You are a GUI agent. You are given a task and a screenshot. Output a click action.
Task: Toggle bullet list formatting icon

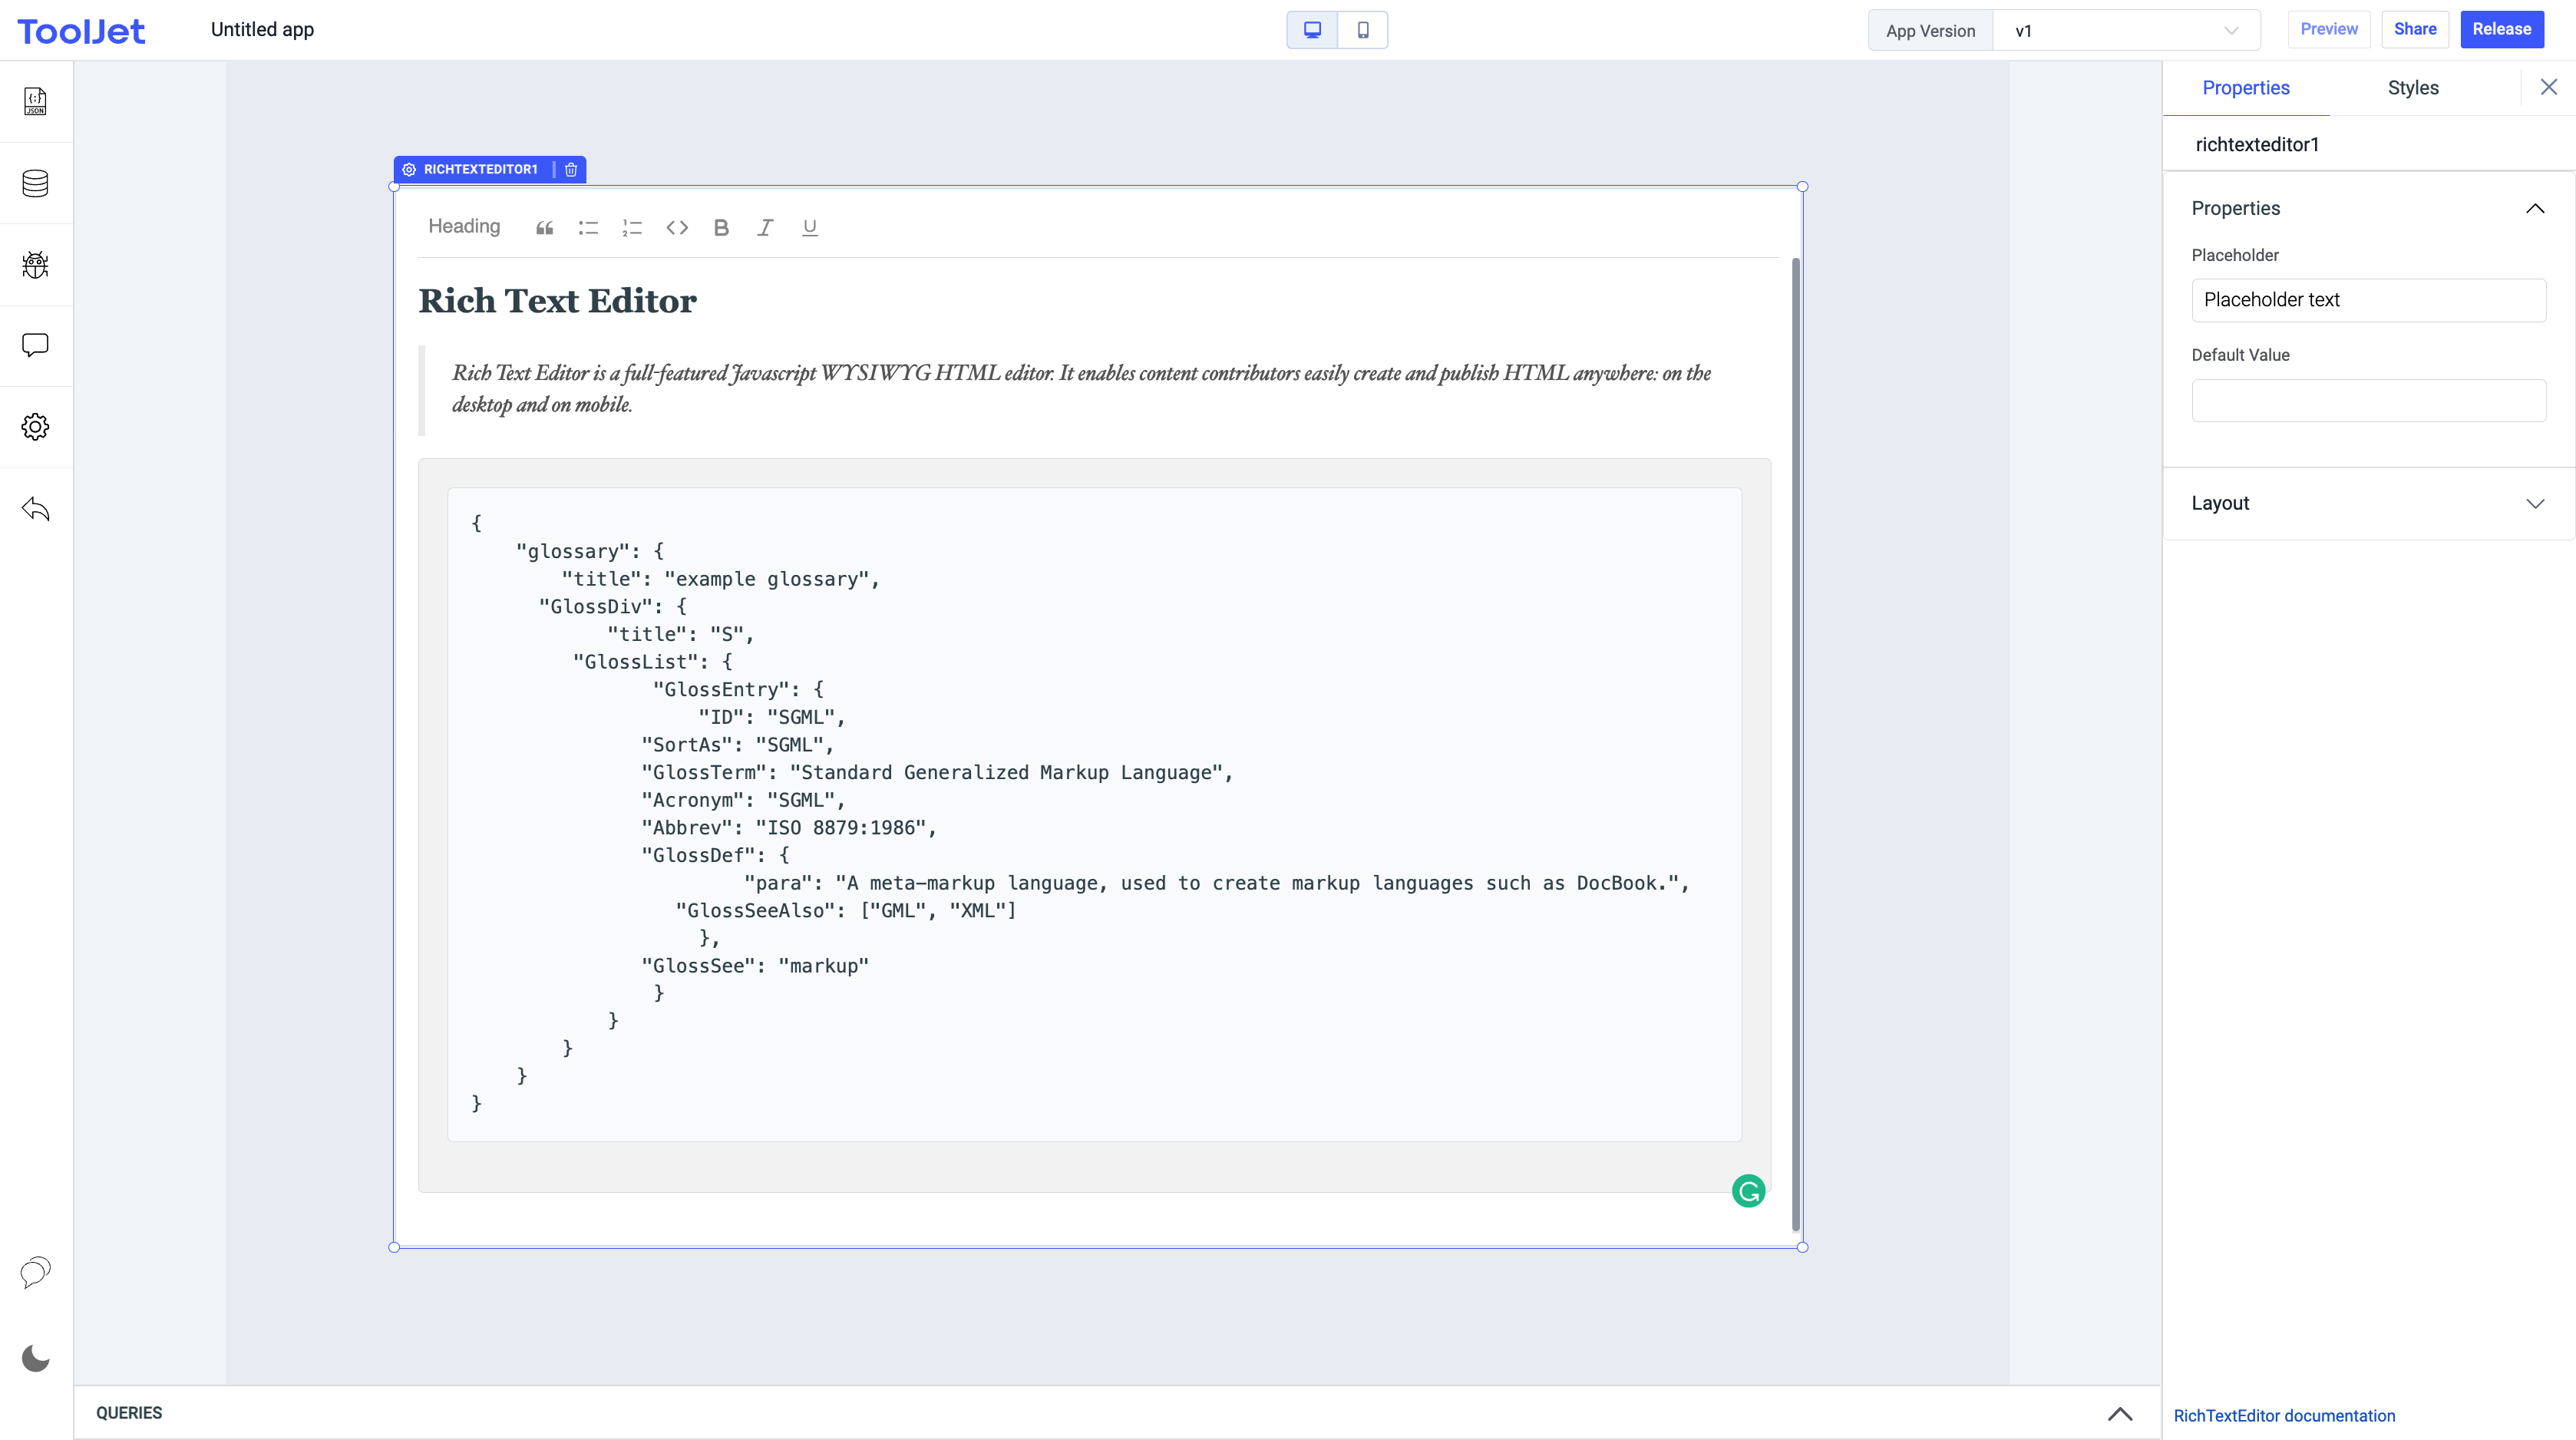click(588, 228)
